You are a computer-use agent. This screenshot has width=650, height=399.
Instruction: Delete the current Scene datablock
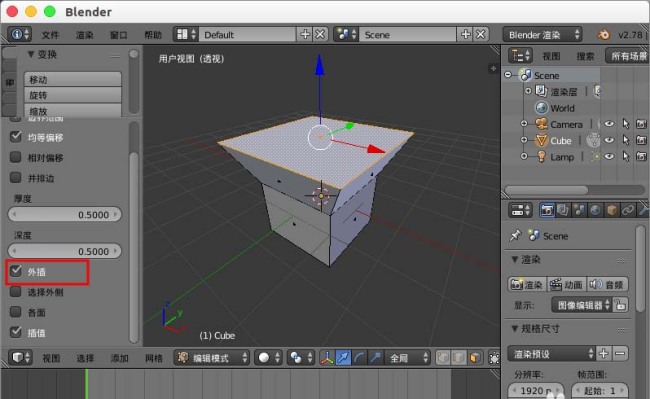(480, 34)
